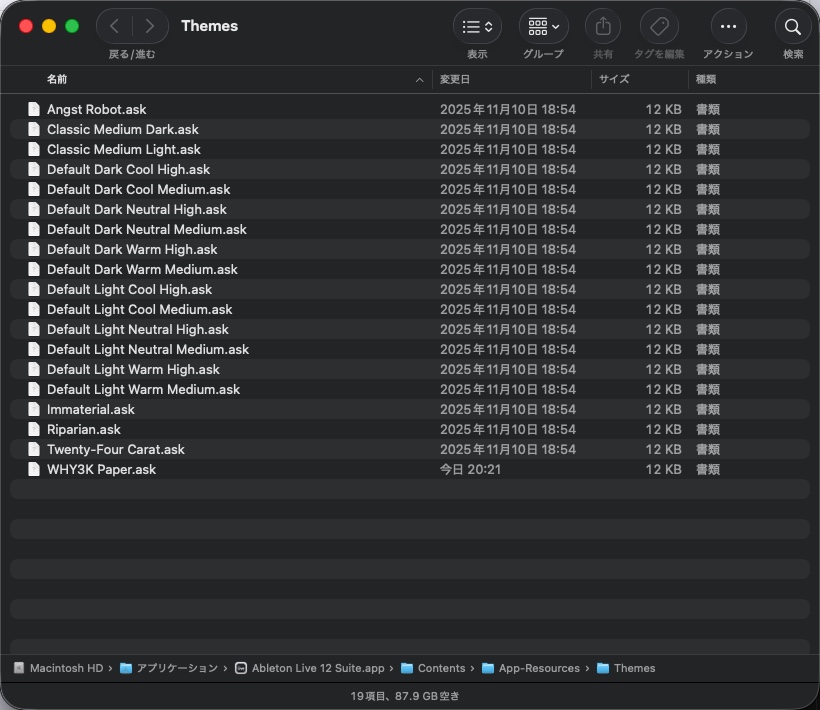
Task: Select the Default Light Neutral Medium.ask icon
Action: [34, 349]
